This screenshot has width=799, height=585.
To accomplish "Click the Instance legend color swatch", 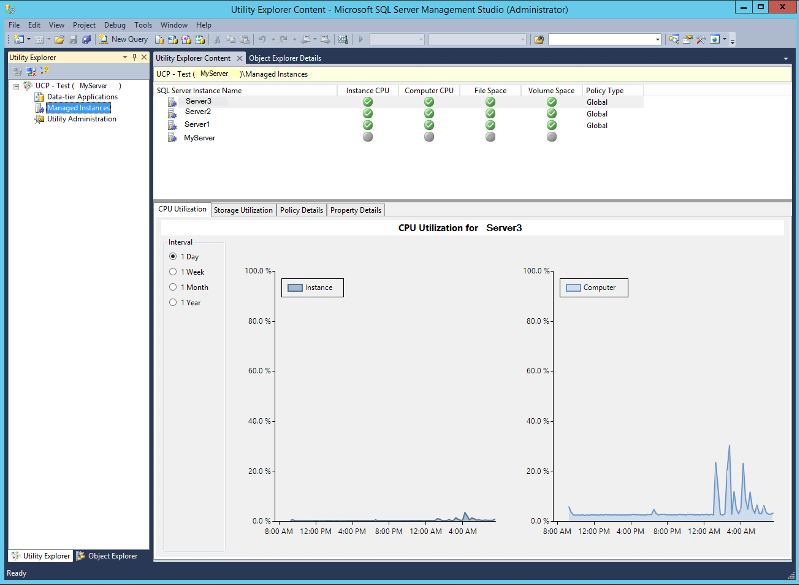I will pos(295,288).
